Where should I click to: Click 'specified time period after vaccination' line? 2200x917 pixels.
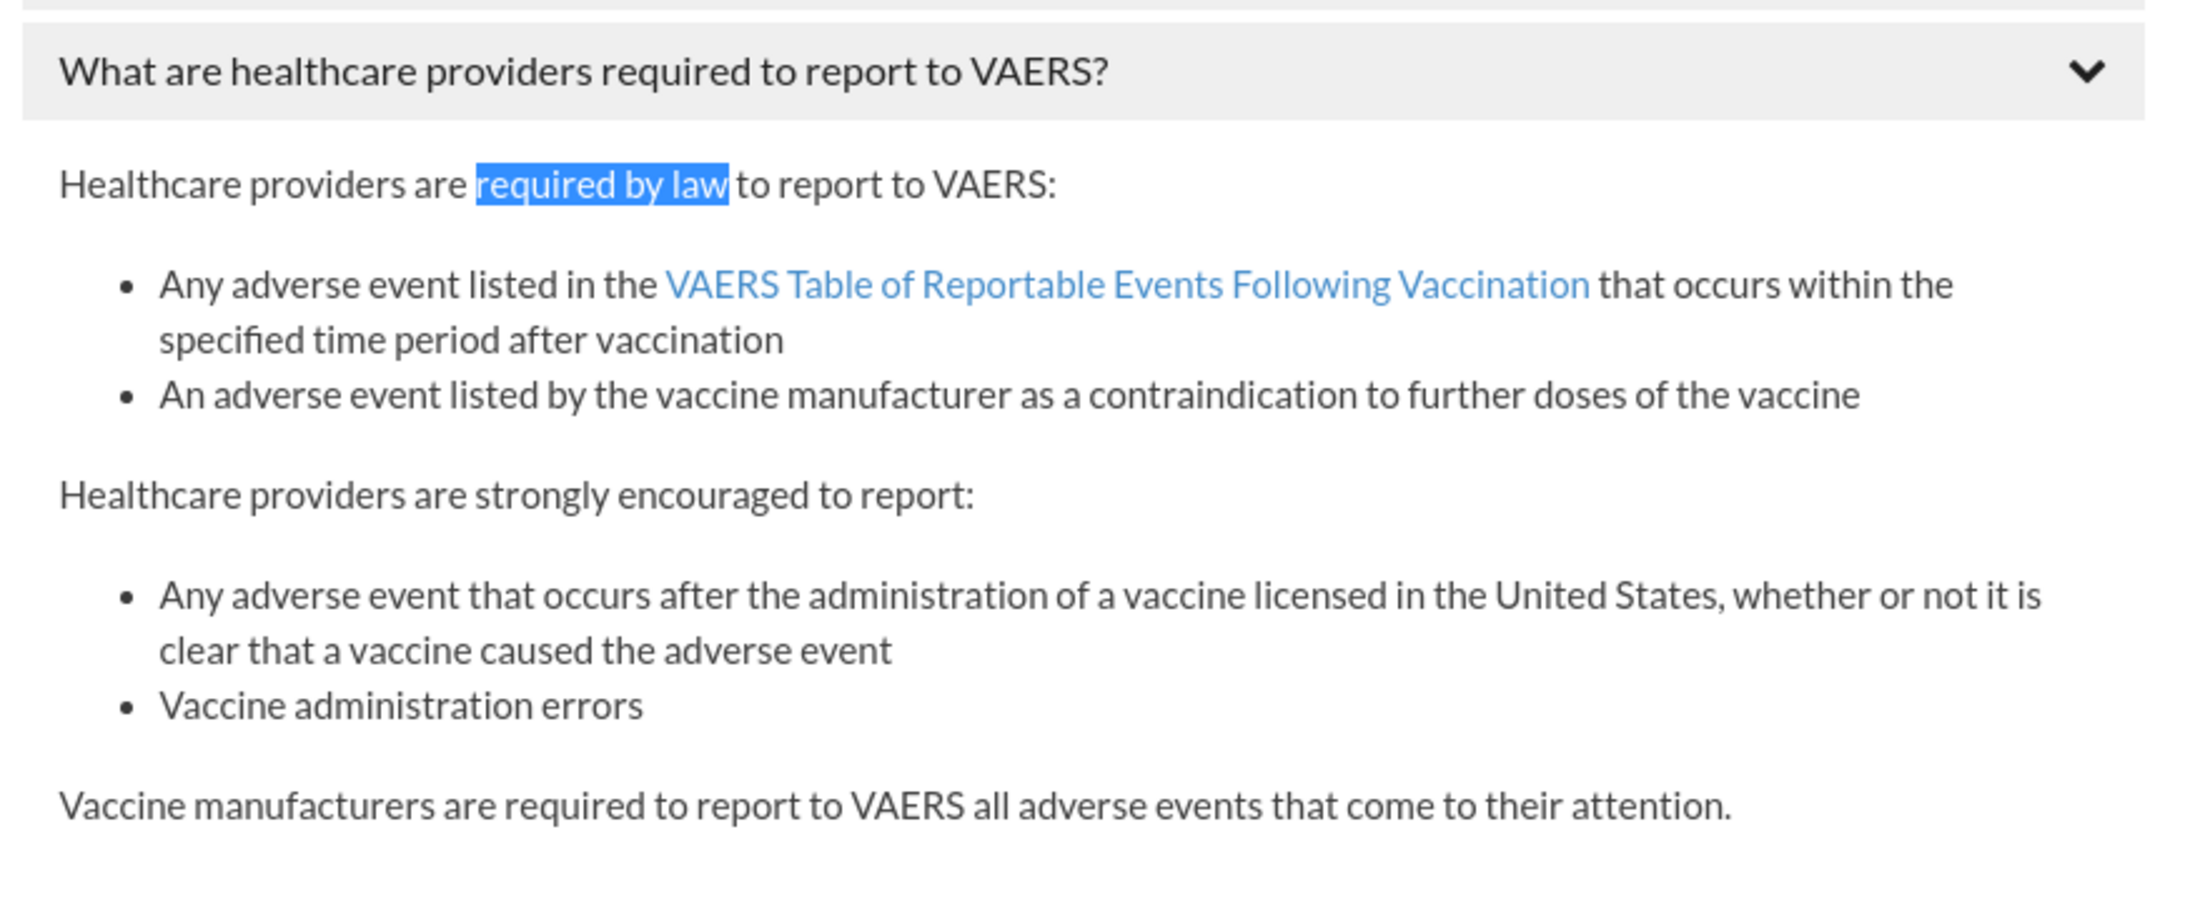tap(471, 341)
